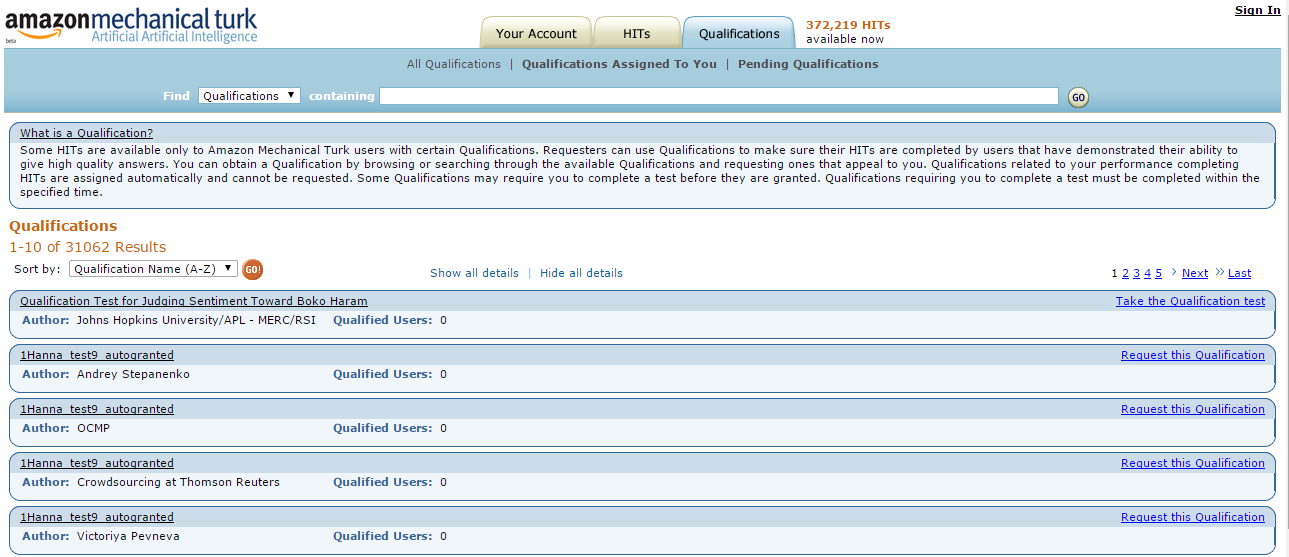Go to results page 4
This screenshot has height=557, width=1289.
pyautogui.click(x=1148, y=273)
